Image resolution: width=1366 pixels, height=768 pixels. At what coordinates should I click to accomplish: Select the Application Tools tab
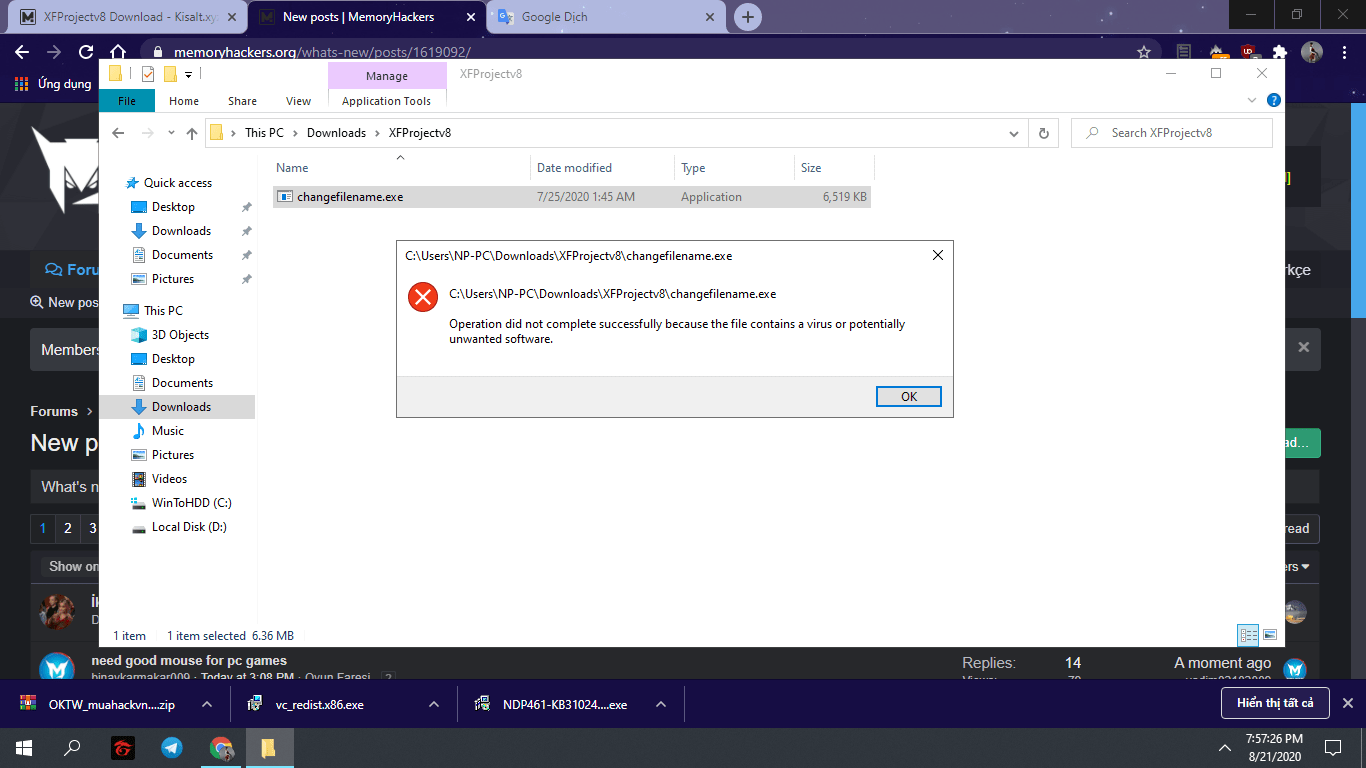pyautogui.click(x=386, y=100)
